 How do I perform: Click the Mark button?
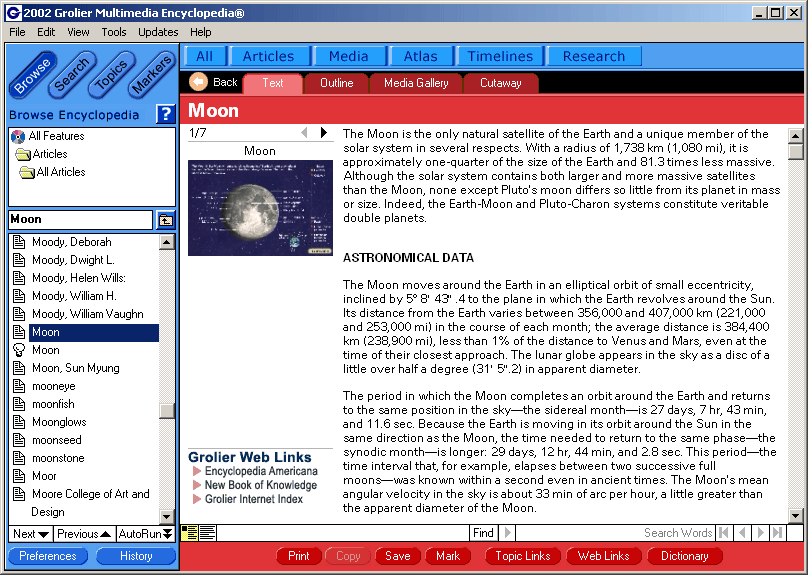(x=448, y=556)
